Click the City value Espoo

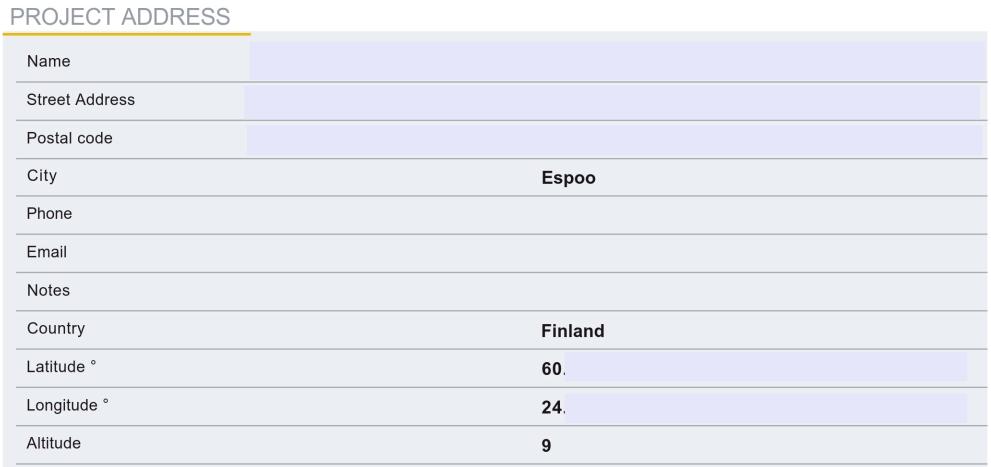pyautogui.click(x=568, y=178)
